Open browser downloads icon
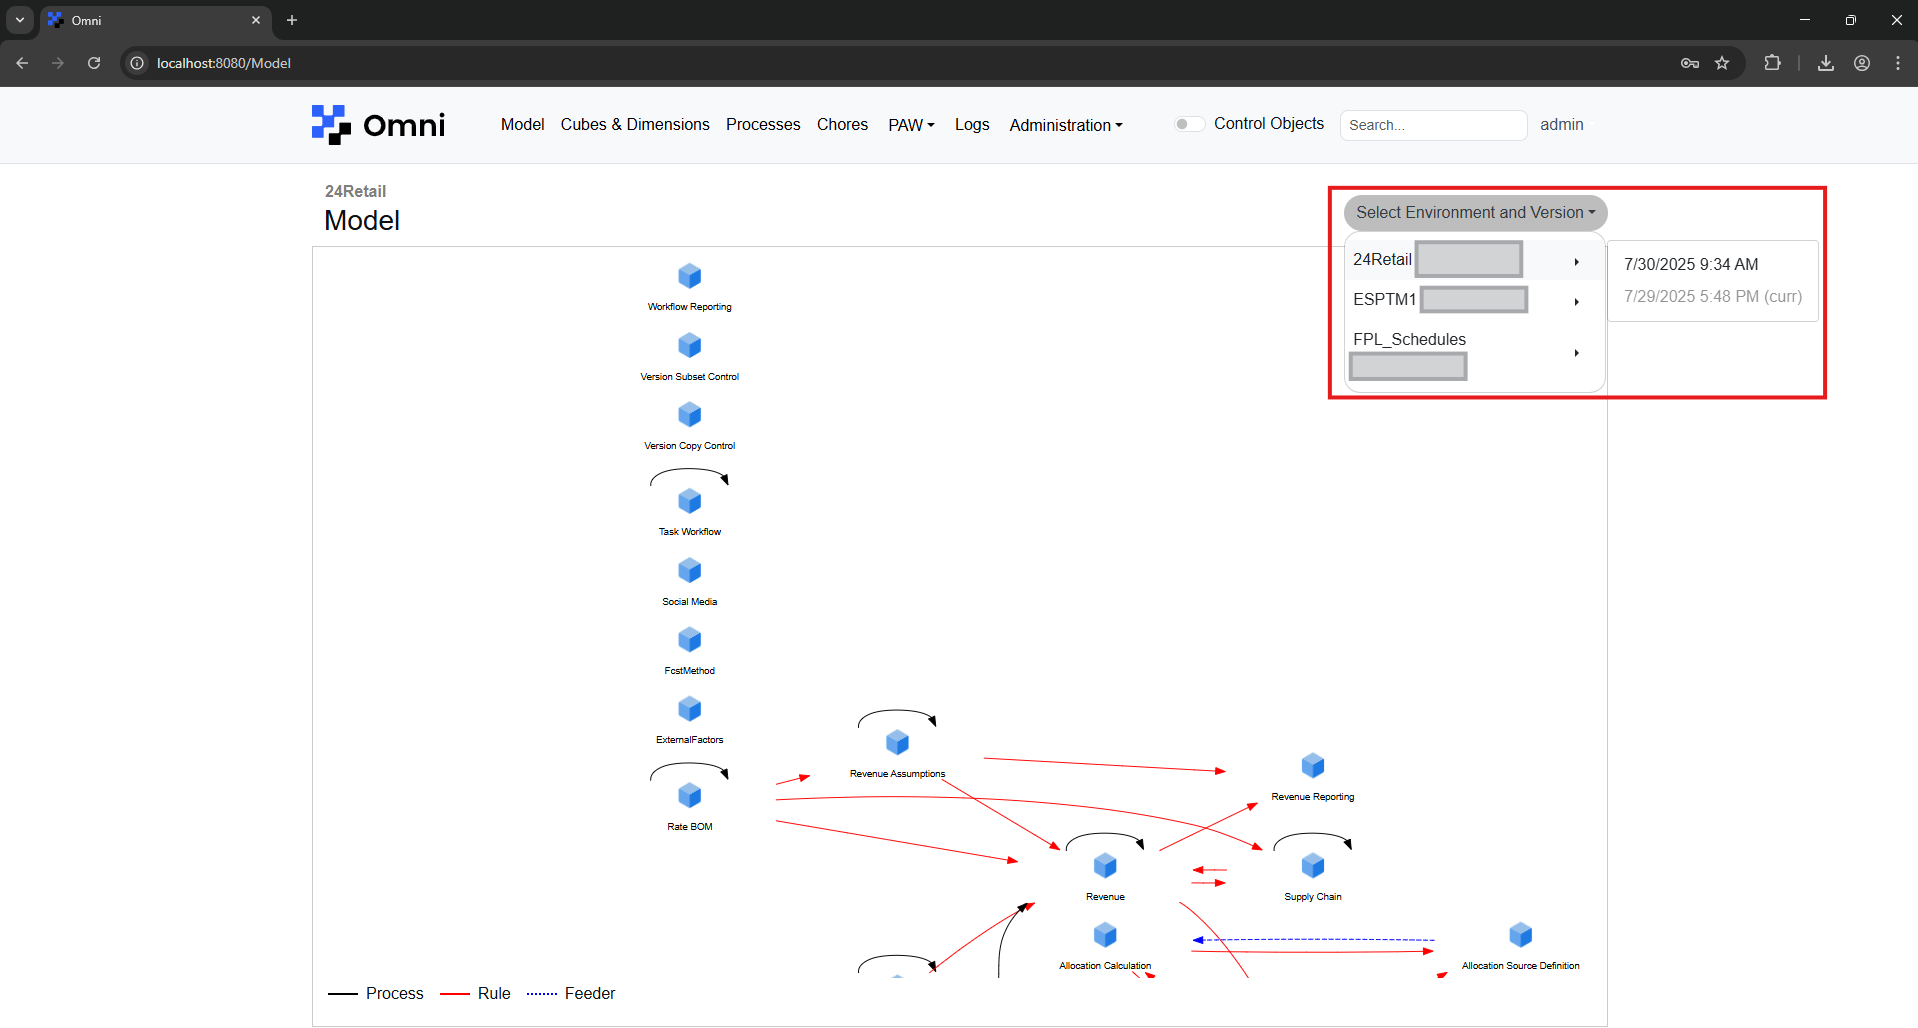The width and height of the screenshot is (1918, 1028). point(1826,63)
